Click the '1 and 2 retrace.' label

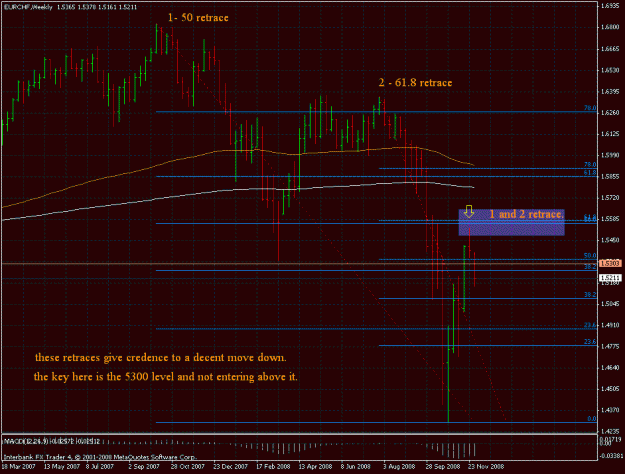pyautogui.click(x=527, y=214)
